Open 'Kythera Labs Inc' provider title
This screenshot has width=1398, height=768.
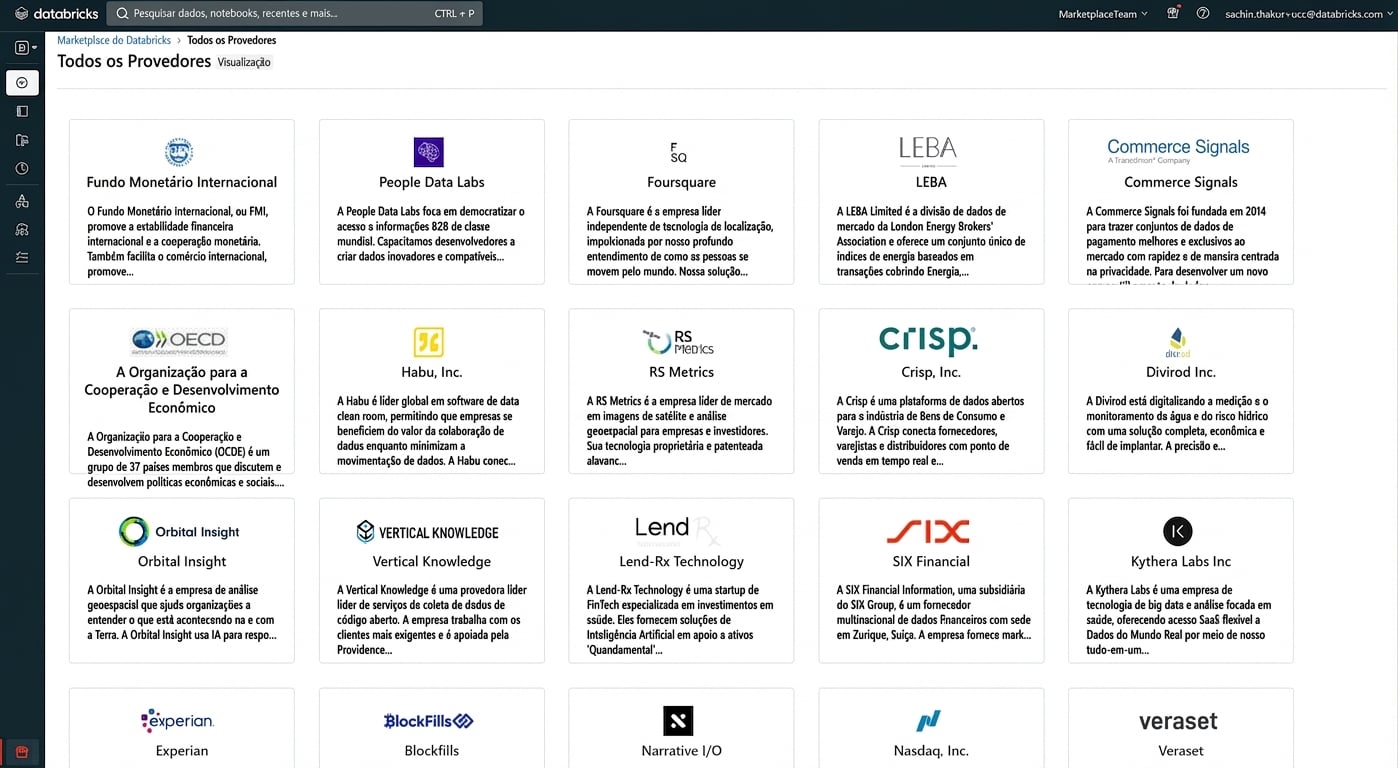pyautogui.click(x=1181, y=561)
